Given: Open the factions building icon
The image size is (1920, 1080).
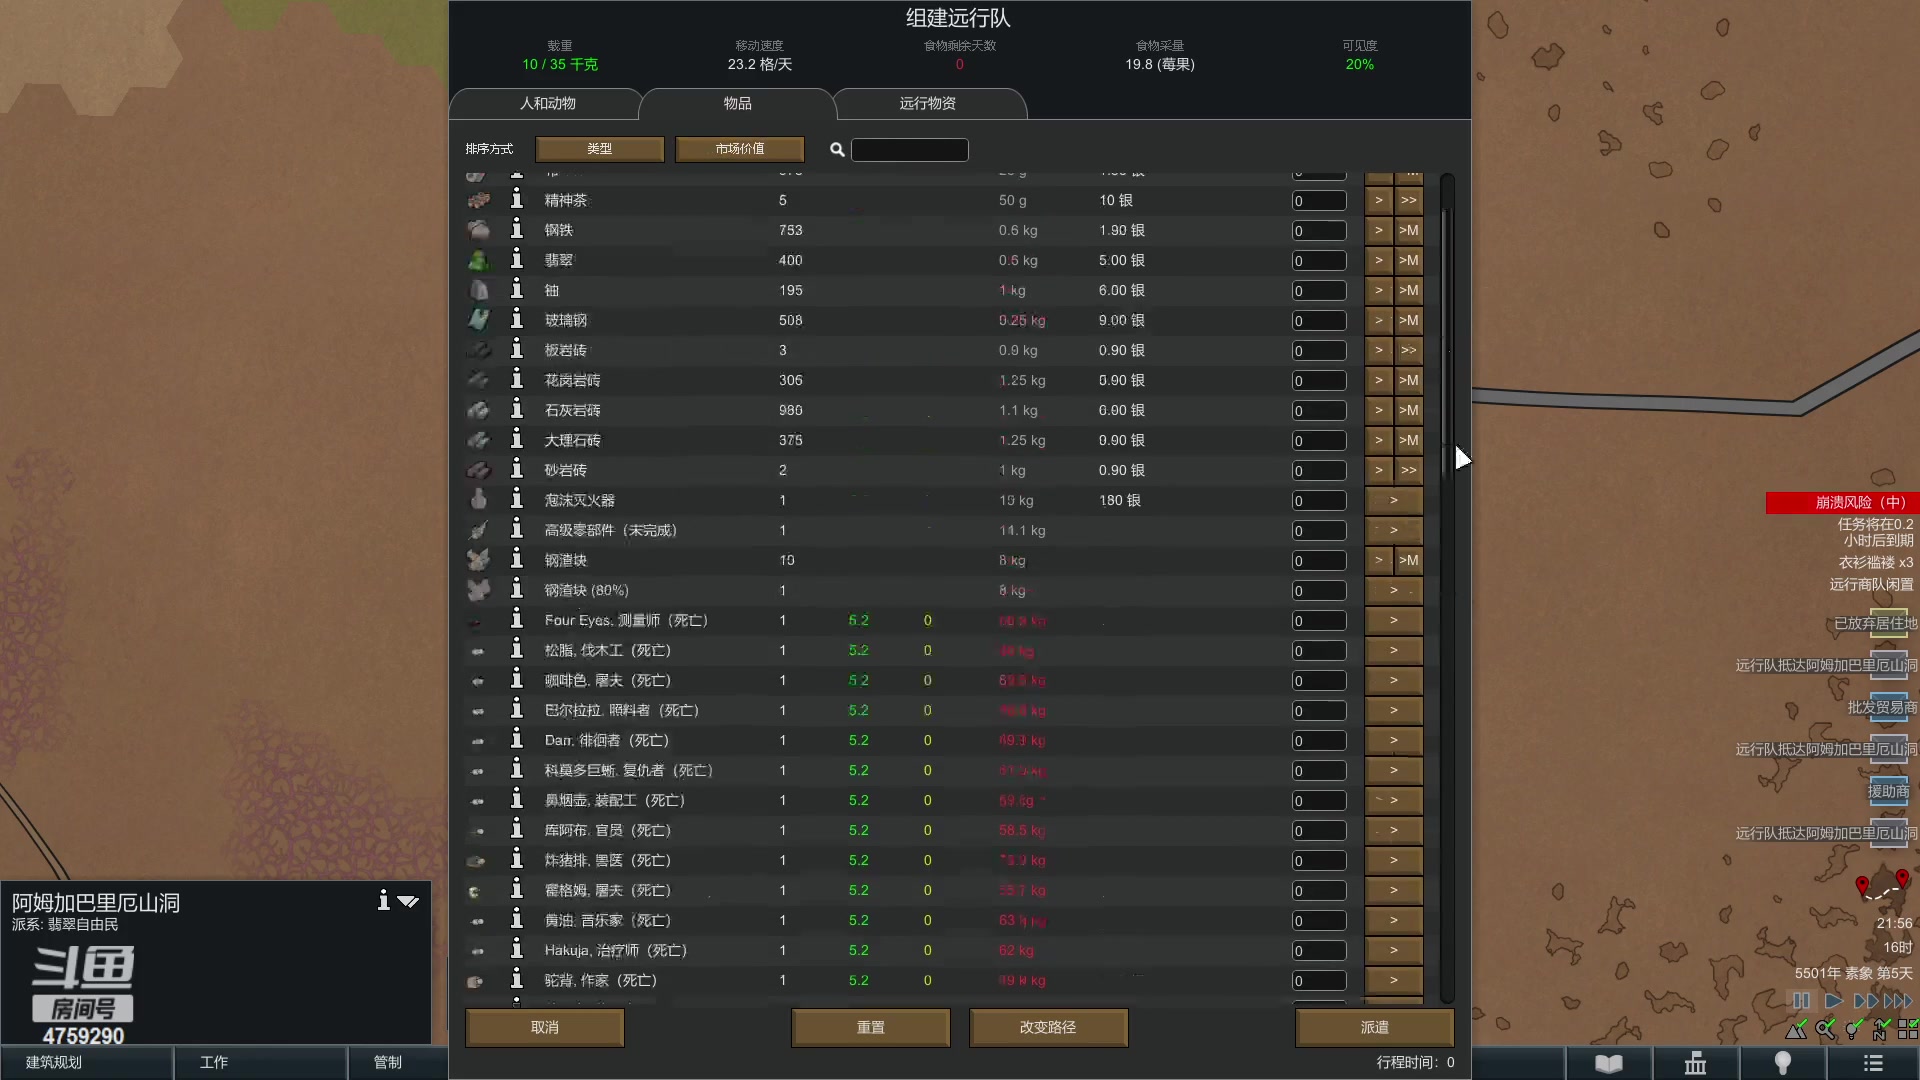Looking at the screenshot, I should pyautogui.click(x=1695, y=1063).
